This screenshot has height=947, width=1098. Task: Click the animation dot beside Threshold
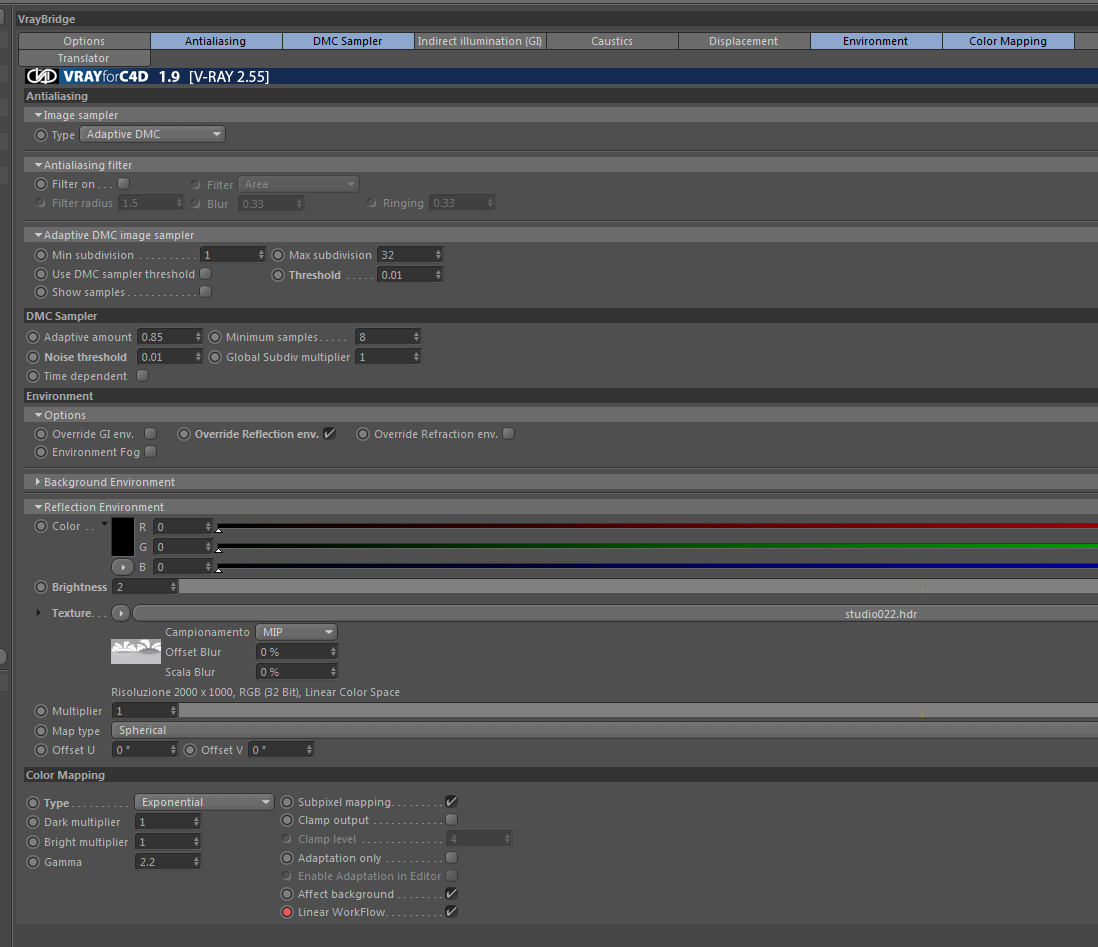coord(278,275)
